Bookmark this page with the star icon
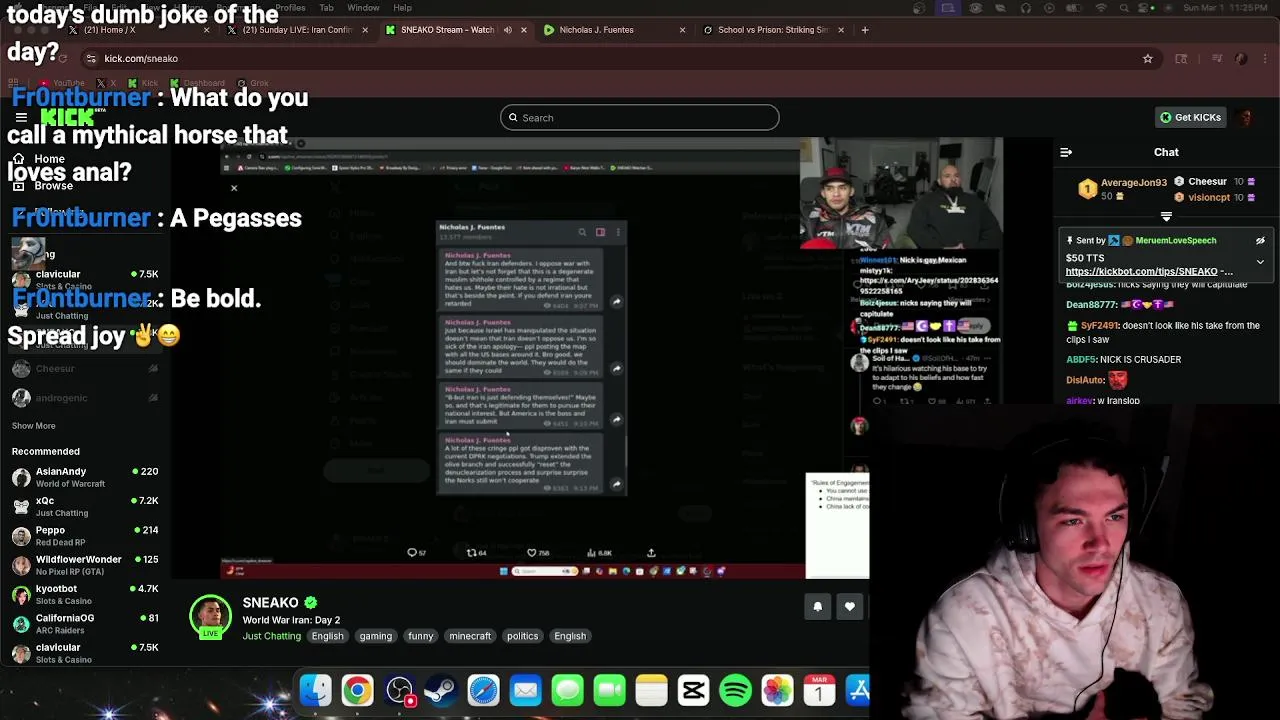This screenshot has width=1280, height=720. tap(1147, 59)
